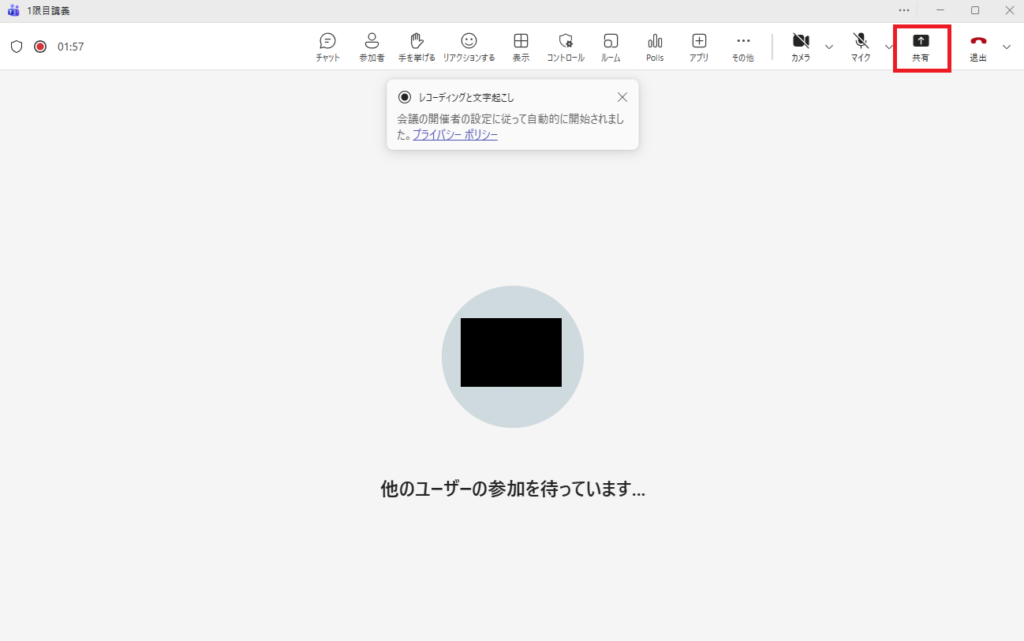1024x641 pixels.
Task: Toggle the カメラ camera on
Action: (x=800, y=46)
